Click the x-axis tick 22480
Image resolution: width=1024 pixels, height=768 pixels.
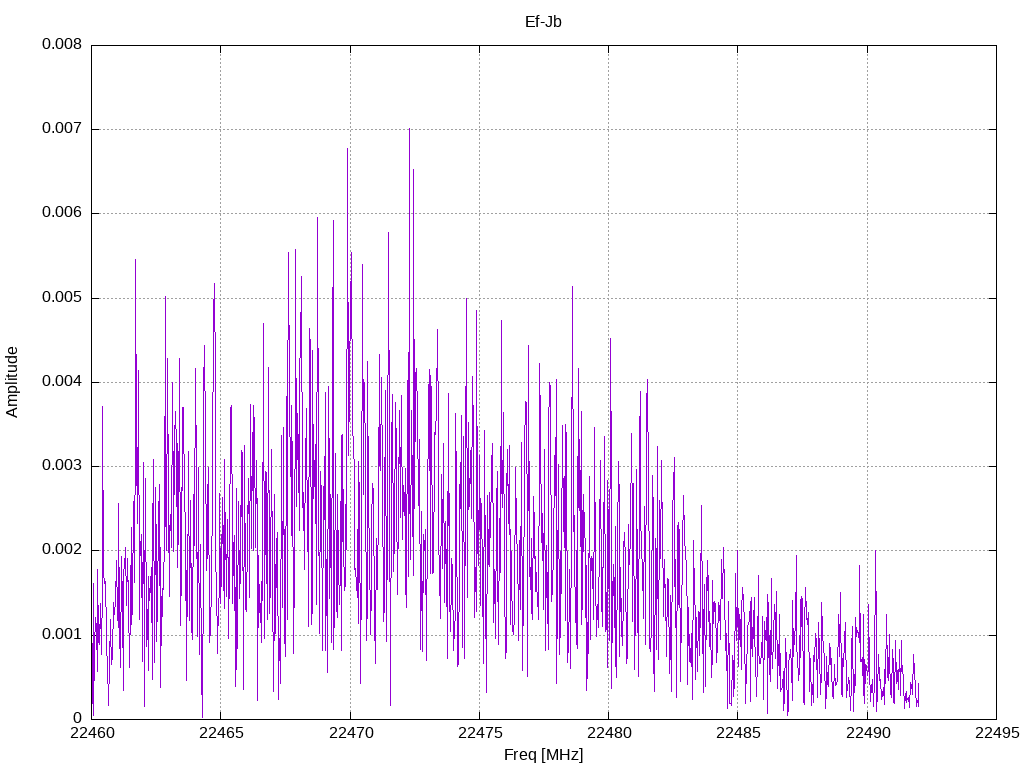[609, 733]
